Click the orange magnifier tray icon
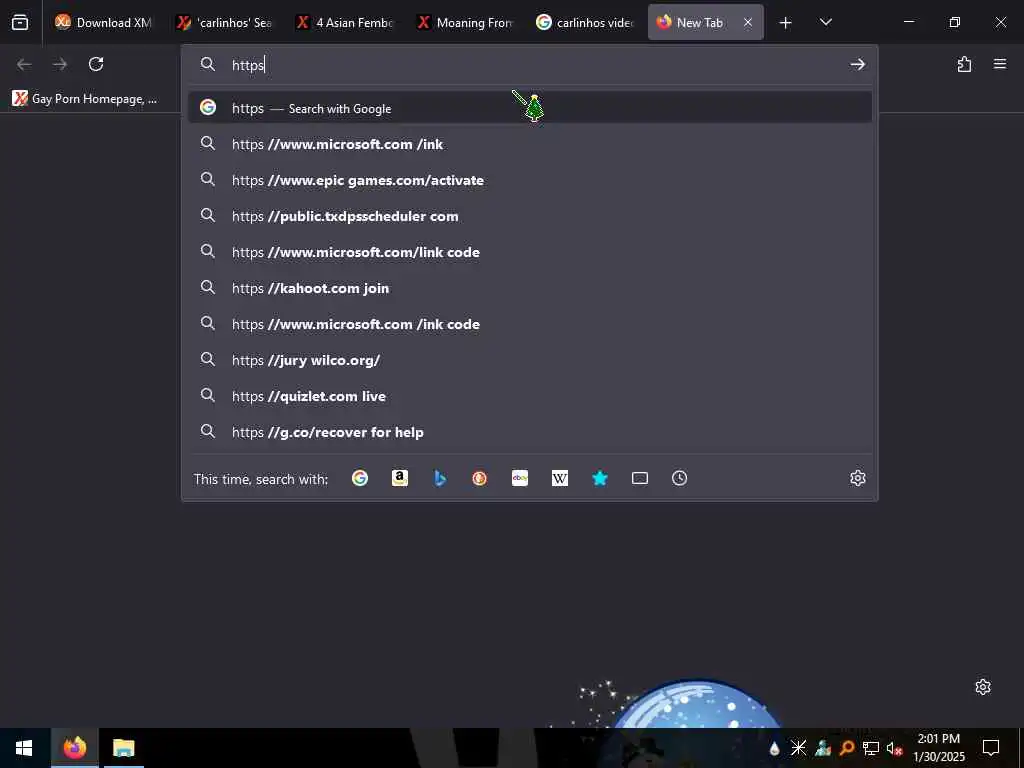The width and height of the screenshot is (1024, 768). tap(847, 748)
